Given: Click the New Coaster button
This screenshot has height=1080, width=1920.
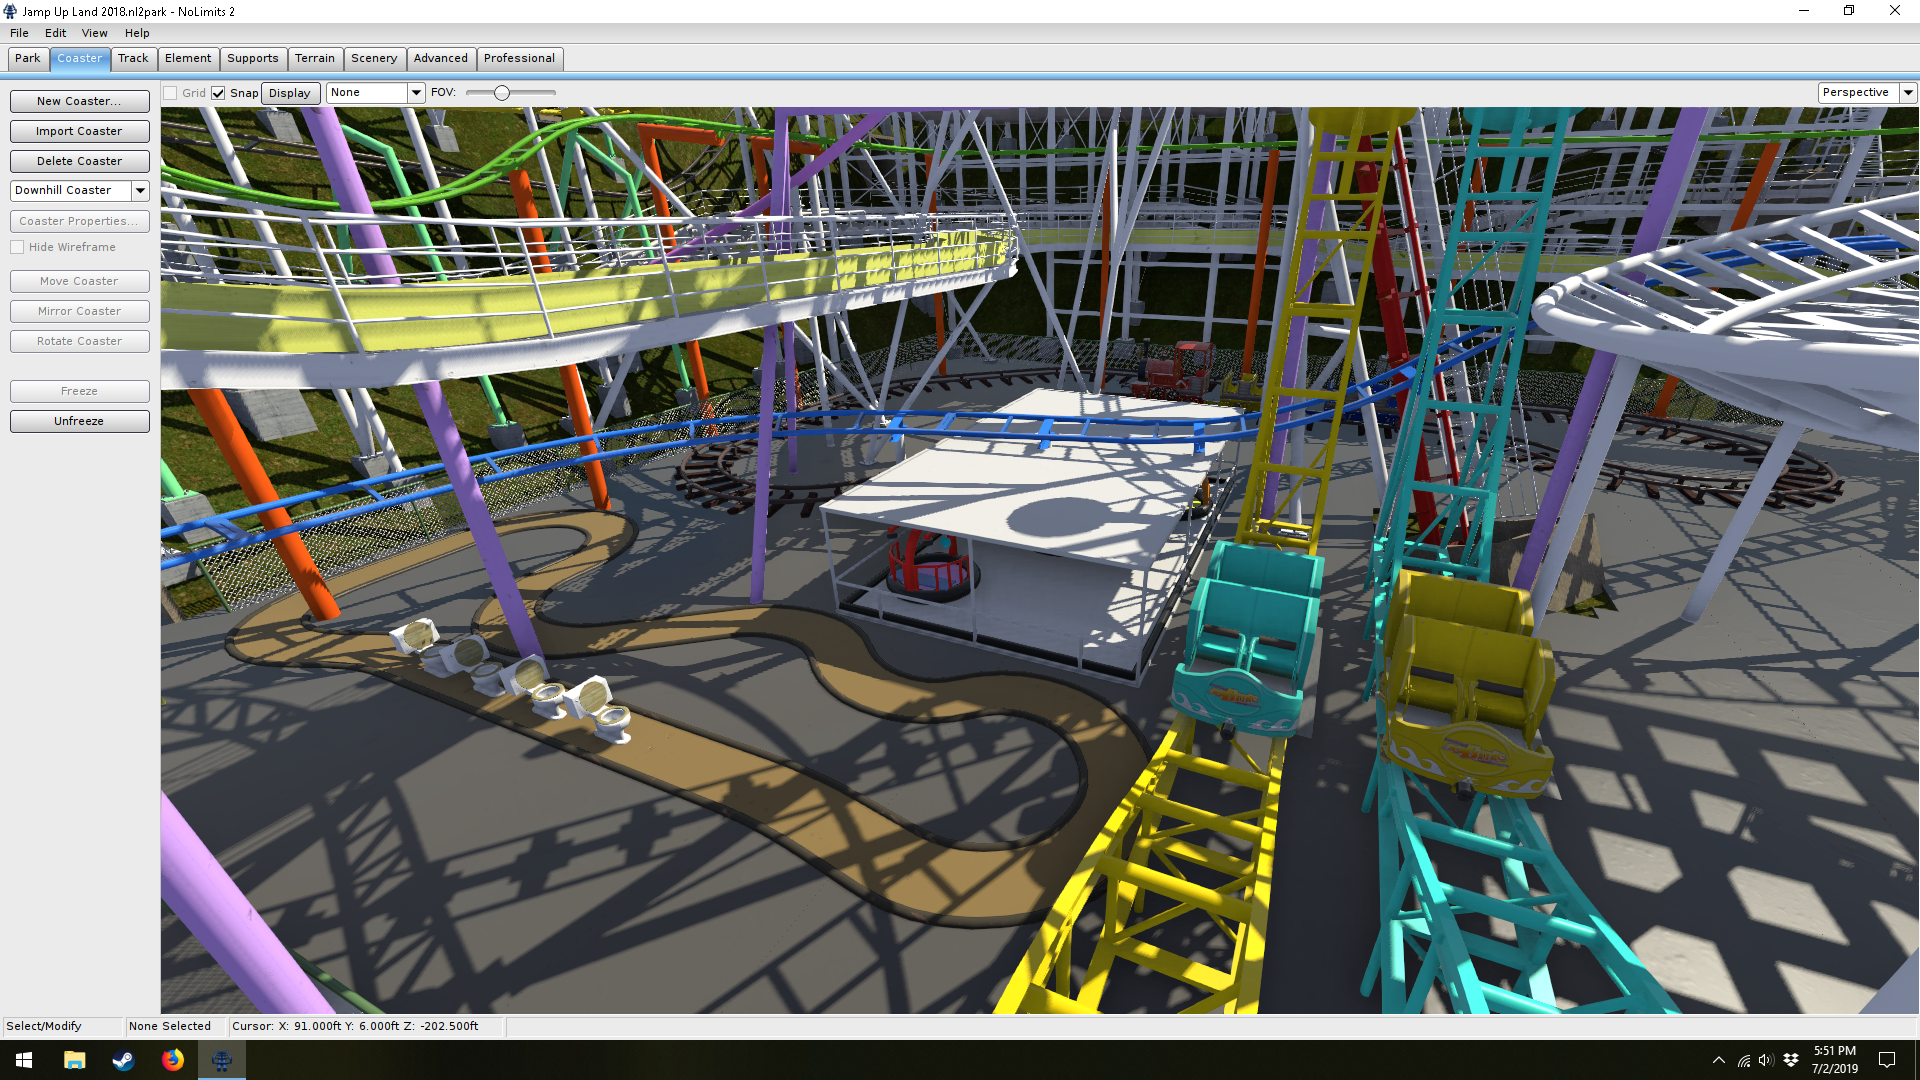Looking at the screenshot, I should (79, 101).
